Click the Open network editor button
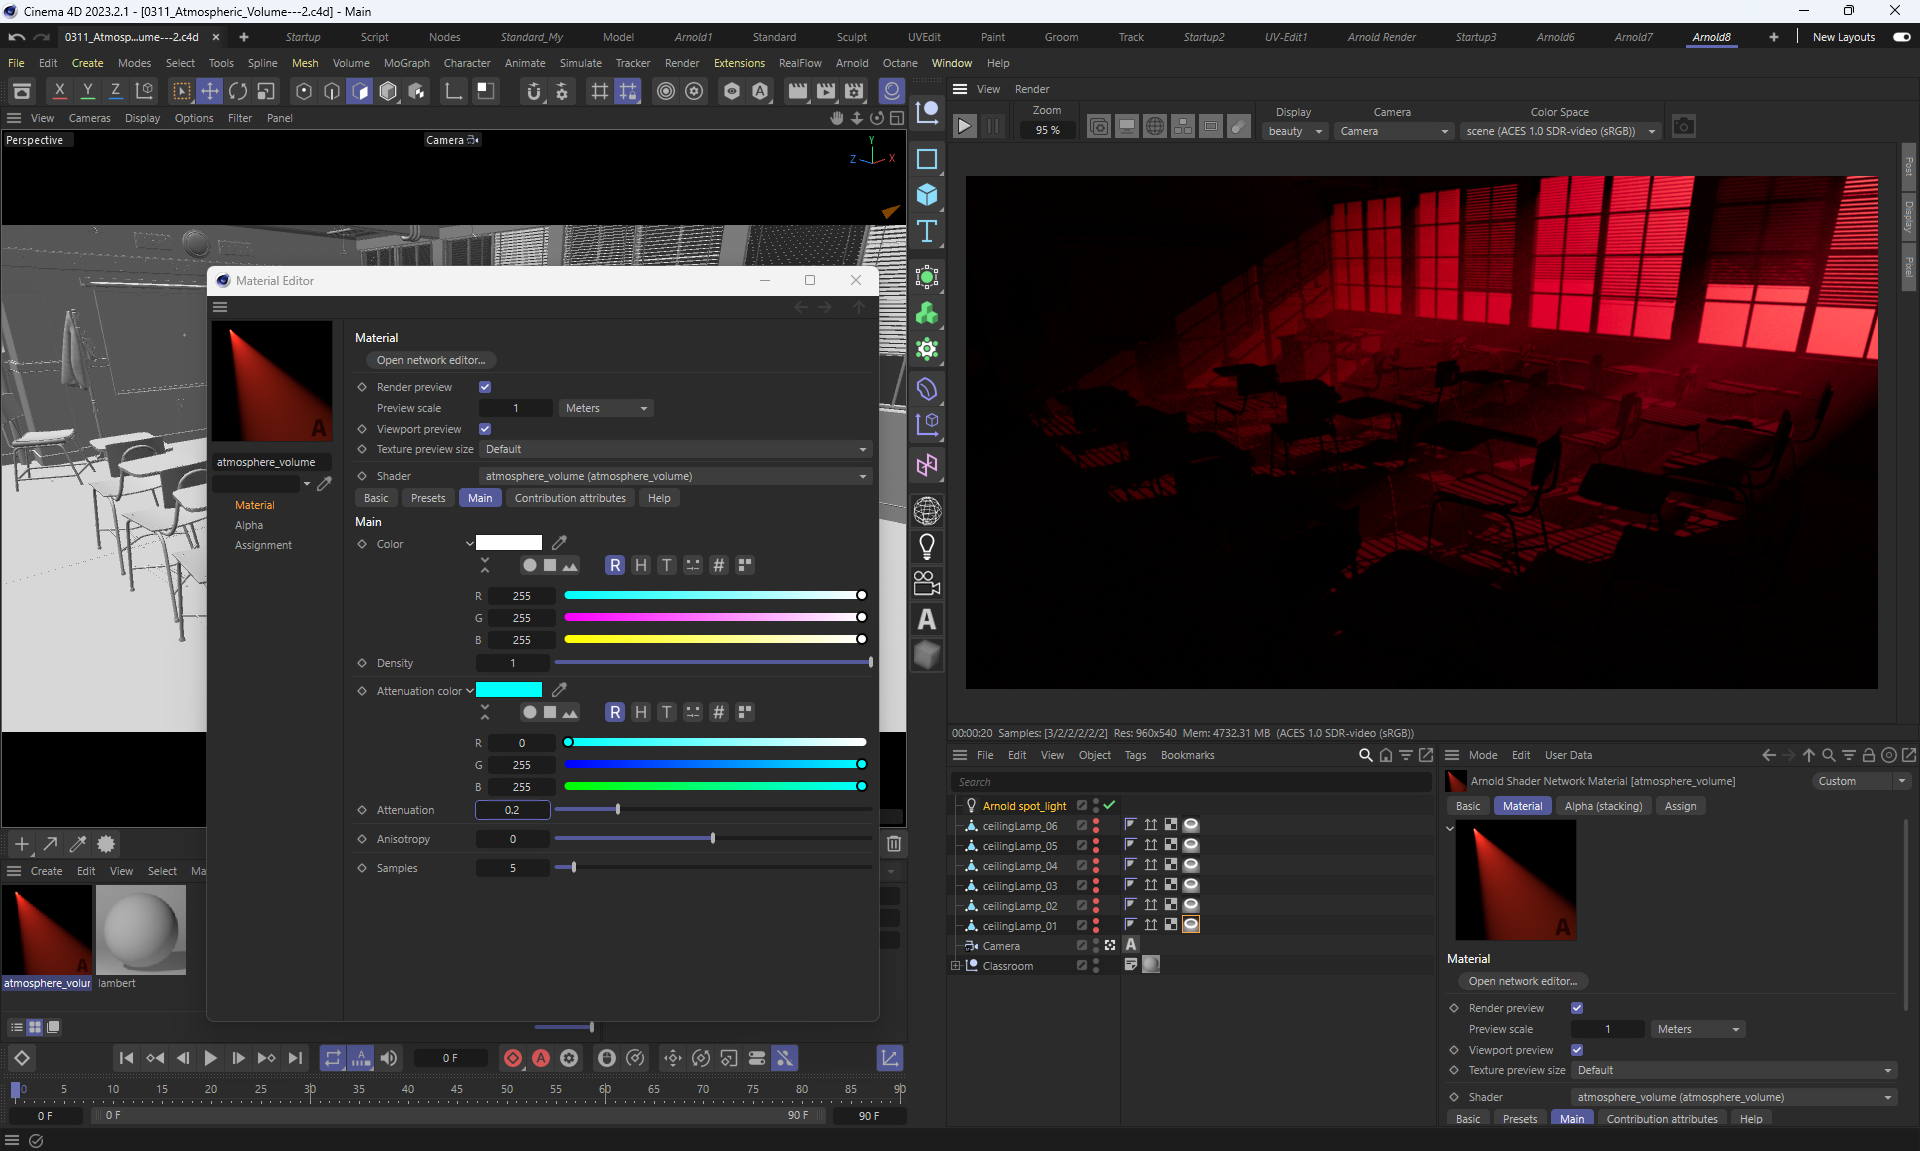The width and height of the screenshot is (1920, 1151). [431, 360]
